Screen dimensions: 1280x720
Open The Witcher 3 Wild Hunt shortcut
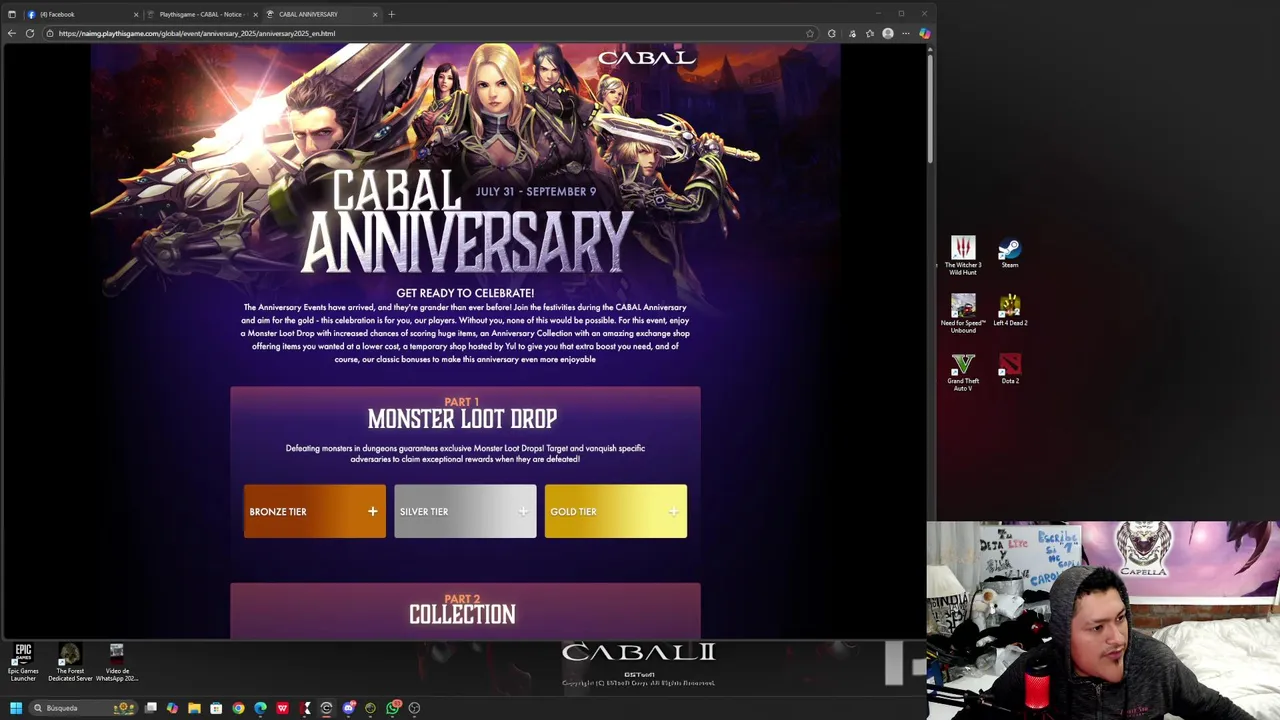(963, 254)
